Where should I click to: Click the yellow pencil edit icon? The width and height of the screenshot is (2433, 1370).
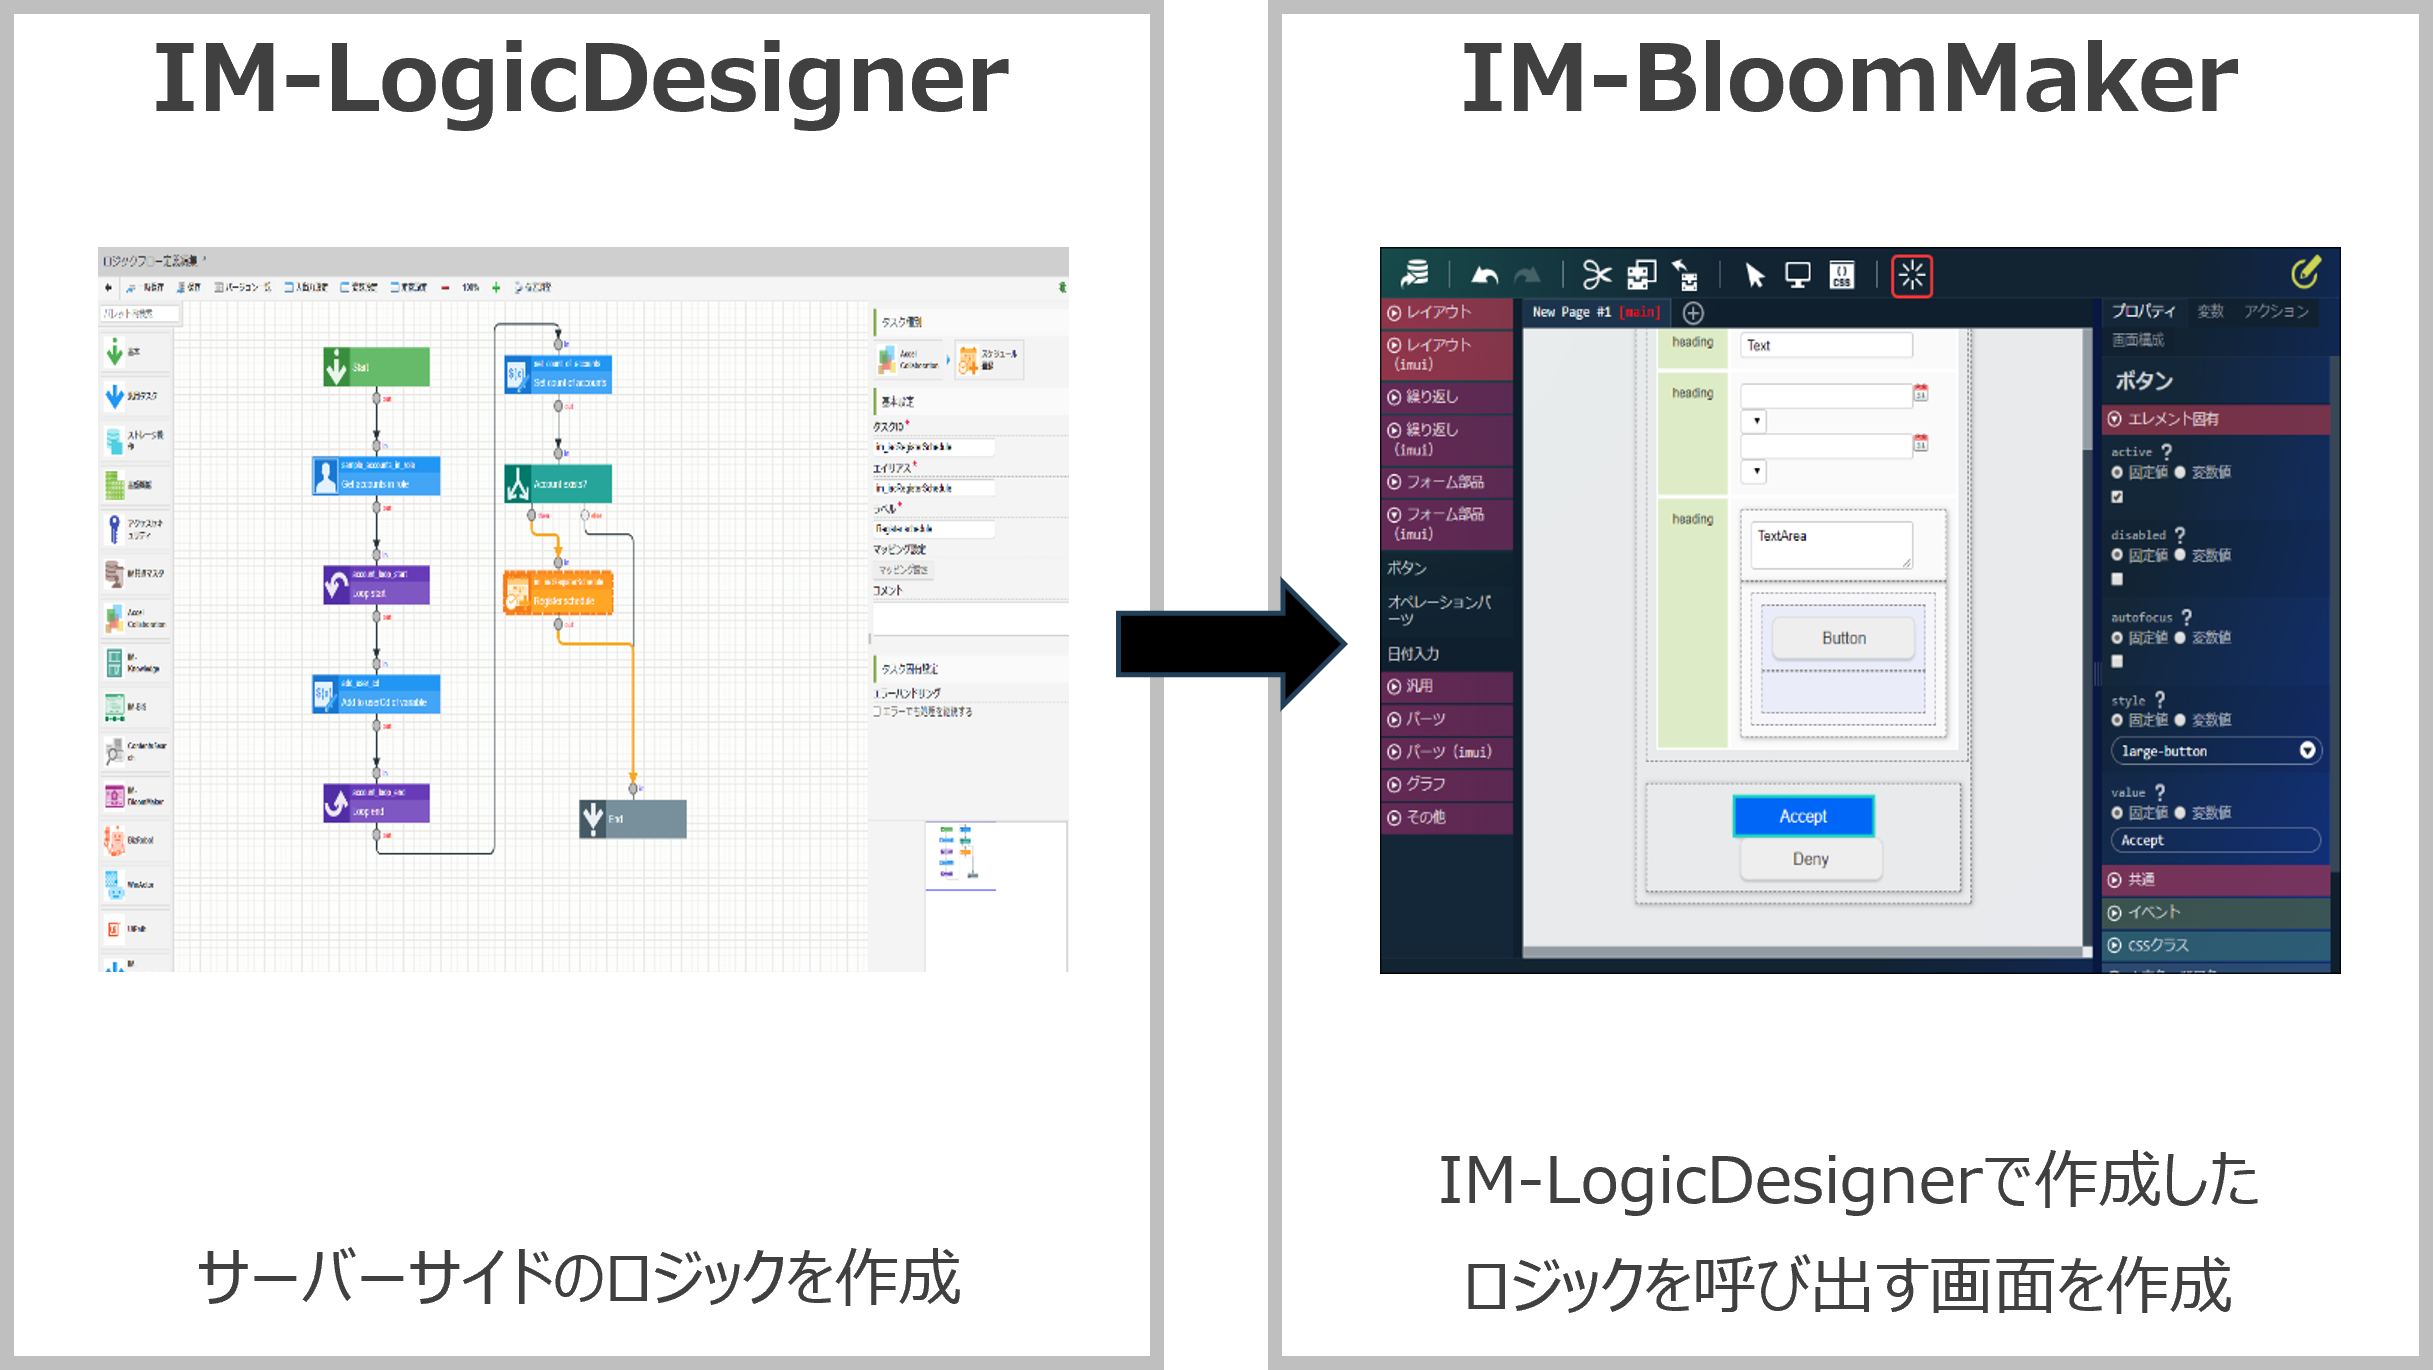pos(2305,272)
